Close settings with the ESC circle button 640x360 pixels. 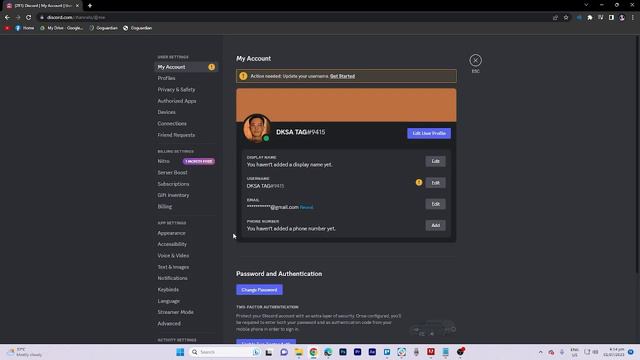475,60
